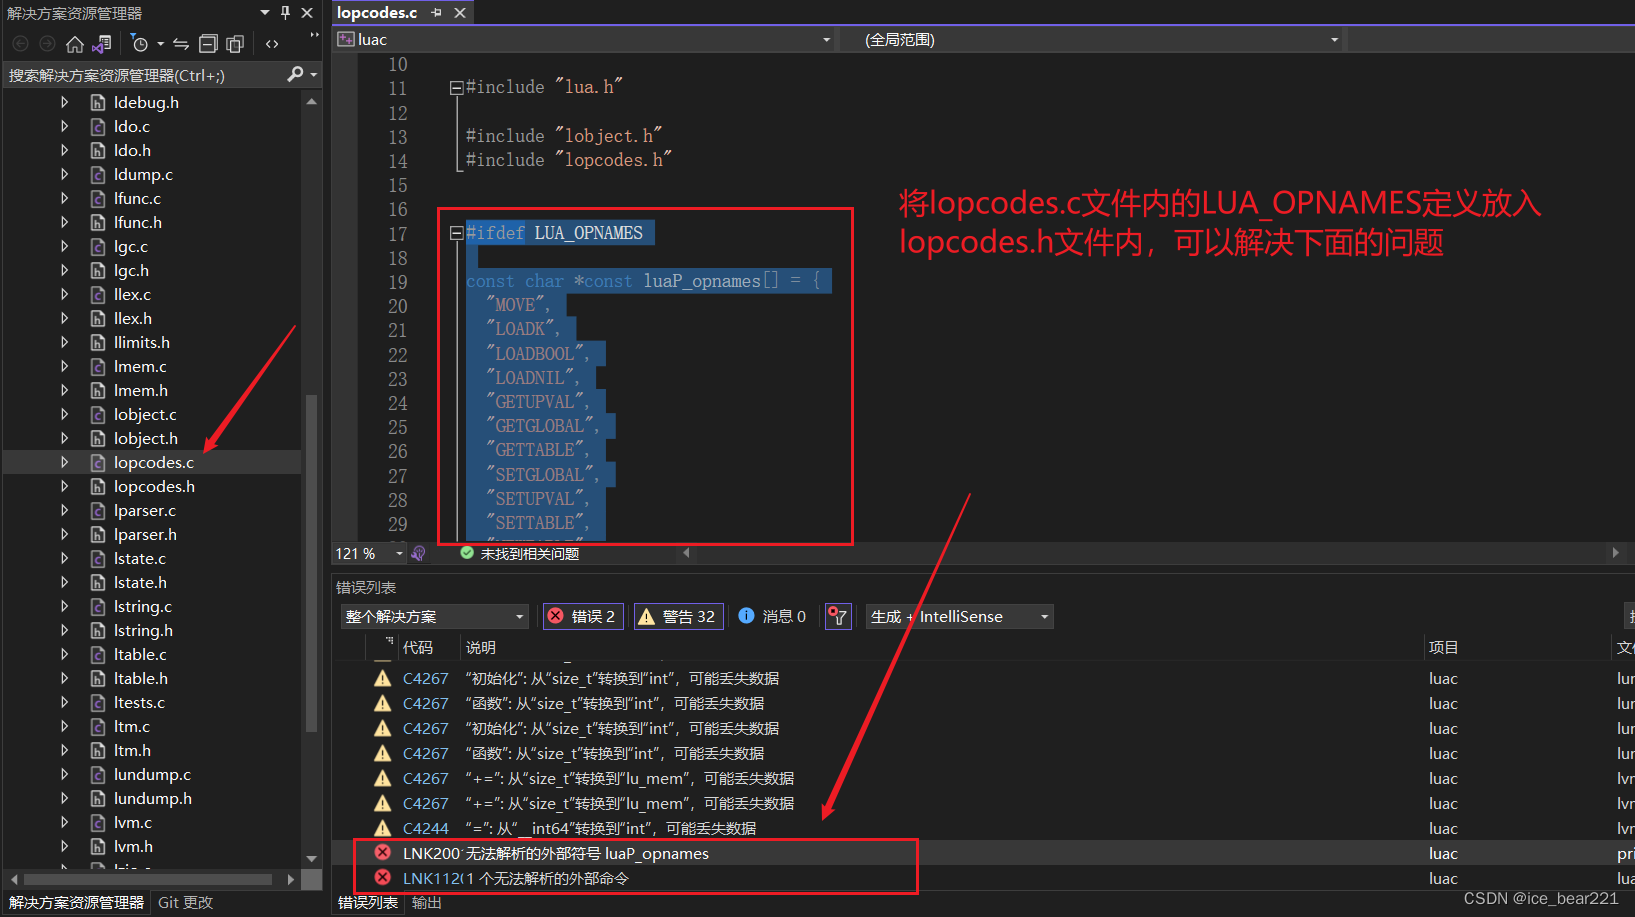Open the luac project scope dropdown
The width and height of the screenshot is (1635, 917).
(826, 40)
